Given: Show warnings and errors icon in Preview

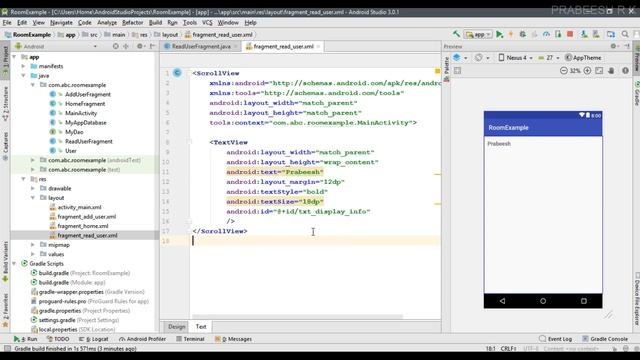Looking at the screenshot, I should tap(625, 71).
